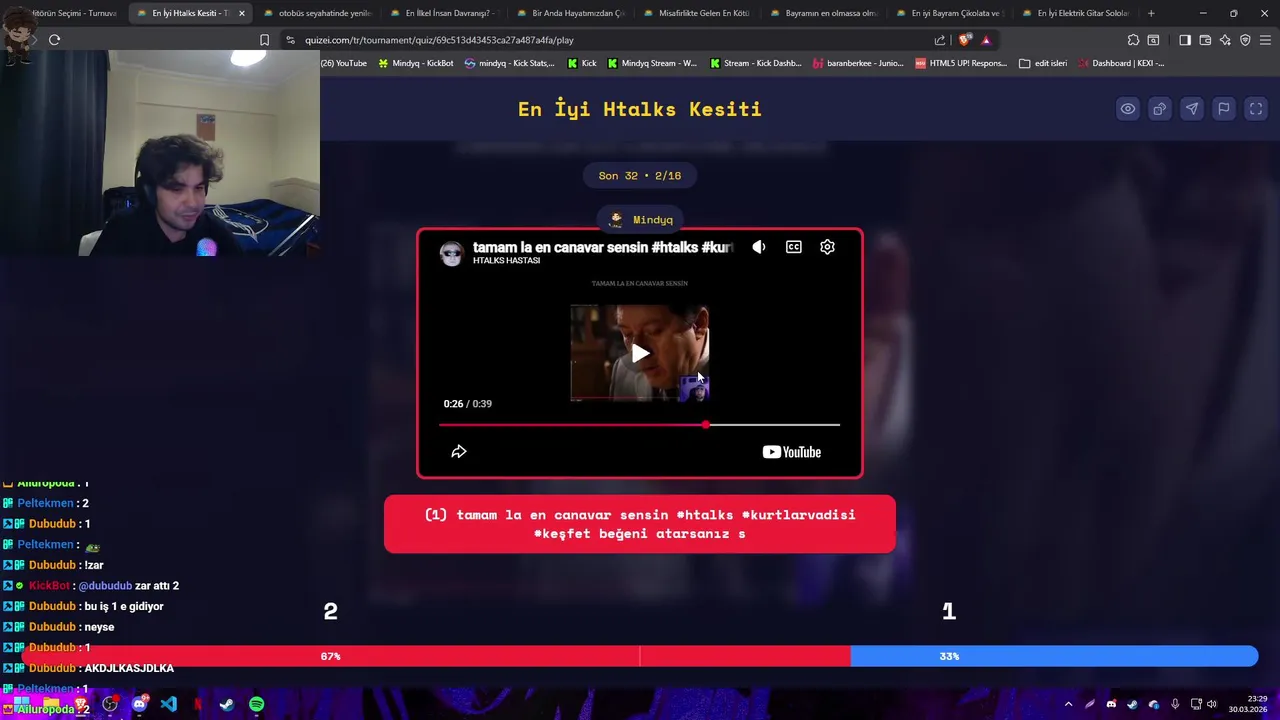Image resolution: width=1280 pixels, height=720 pixels.
Task: Open YouTube bookmark
Action: (344, 63)
